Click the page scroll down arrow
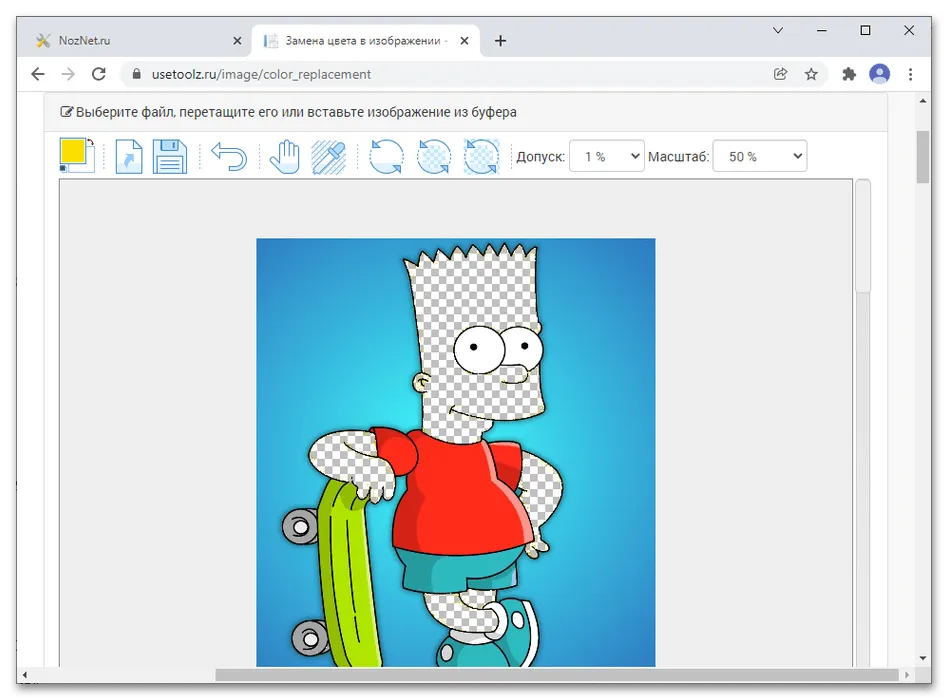The image size is (948, 700). pos(923,658)
